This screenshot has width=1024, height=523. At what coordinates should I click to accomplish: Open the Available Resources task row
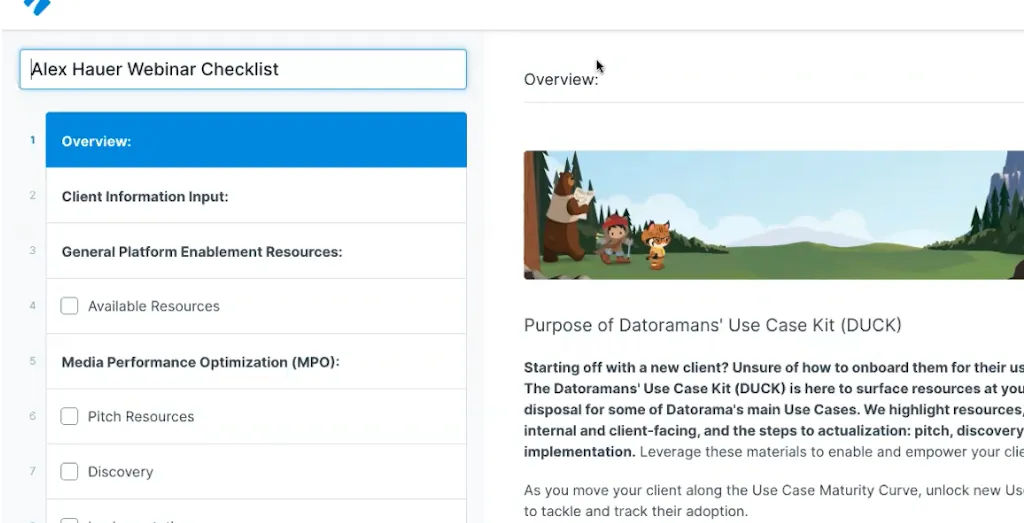pyautogui.click(x=256, y=306)
